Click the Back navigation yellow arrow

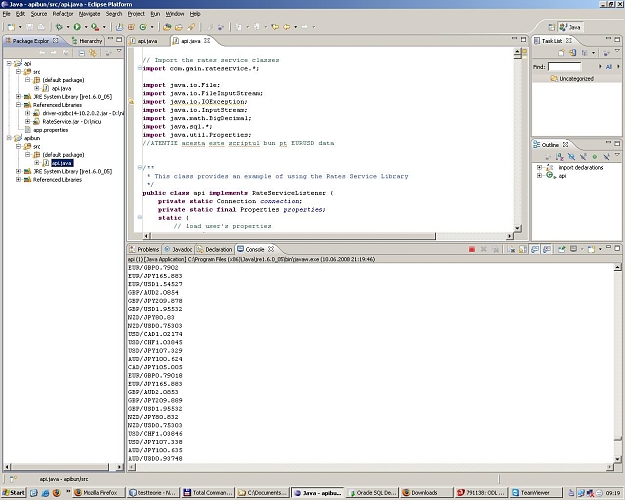[x=287, y=27]
